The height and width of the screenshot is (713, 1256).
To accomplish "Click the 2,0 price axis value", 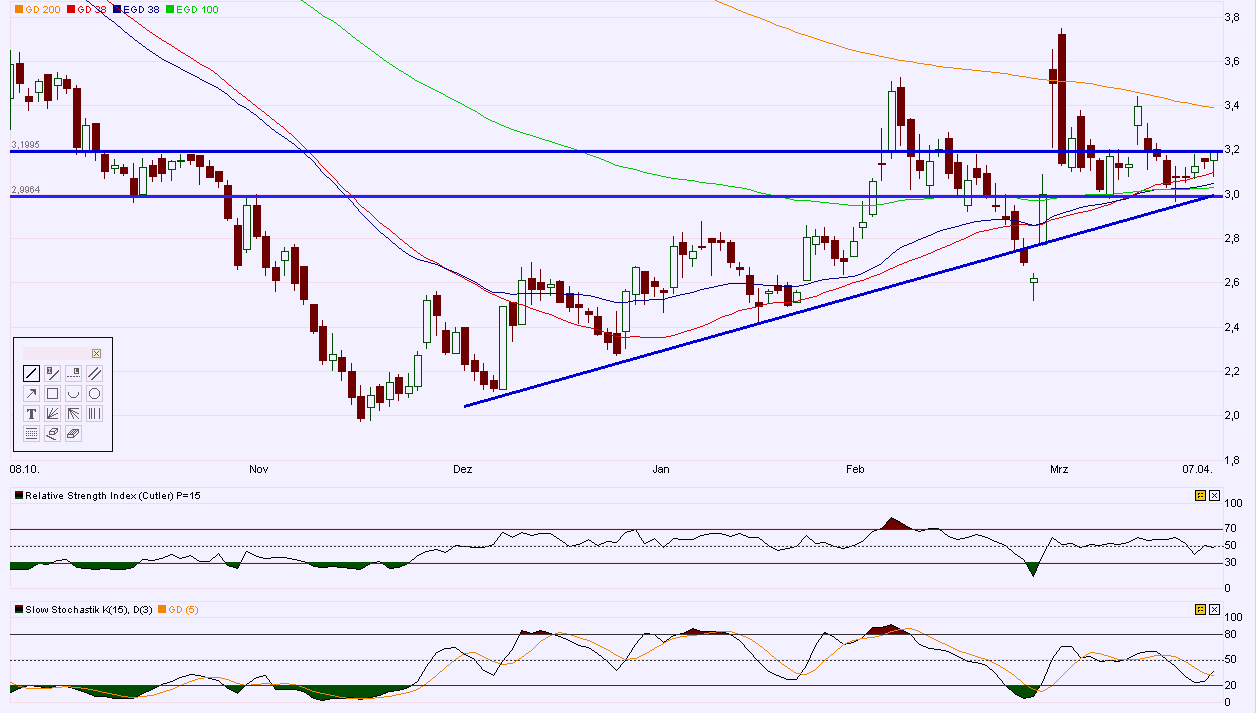I will click(1232, 415).
